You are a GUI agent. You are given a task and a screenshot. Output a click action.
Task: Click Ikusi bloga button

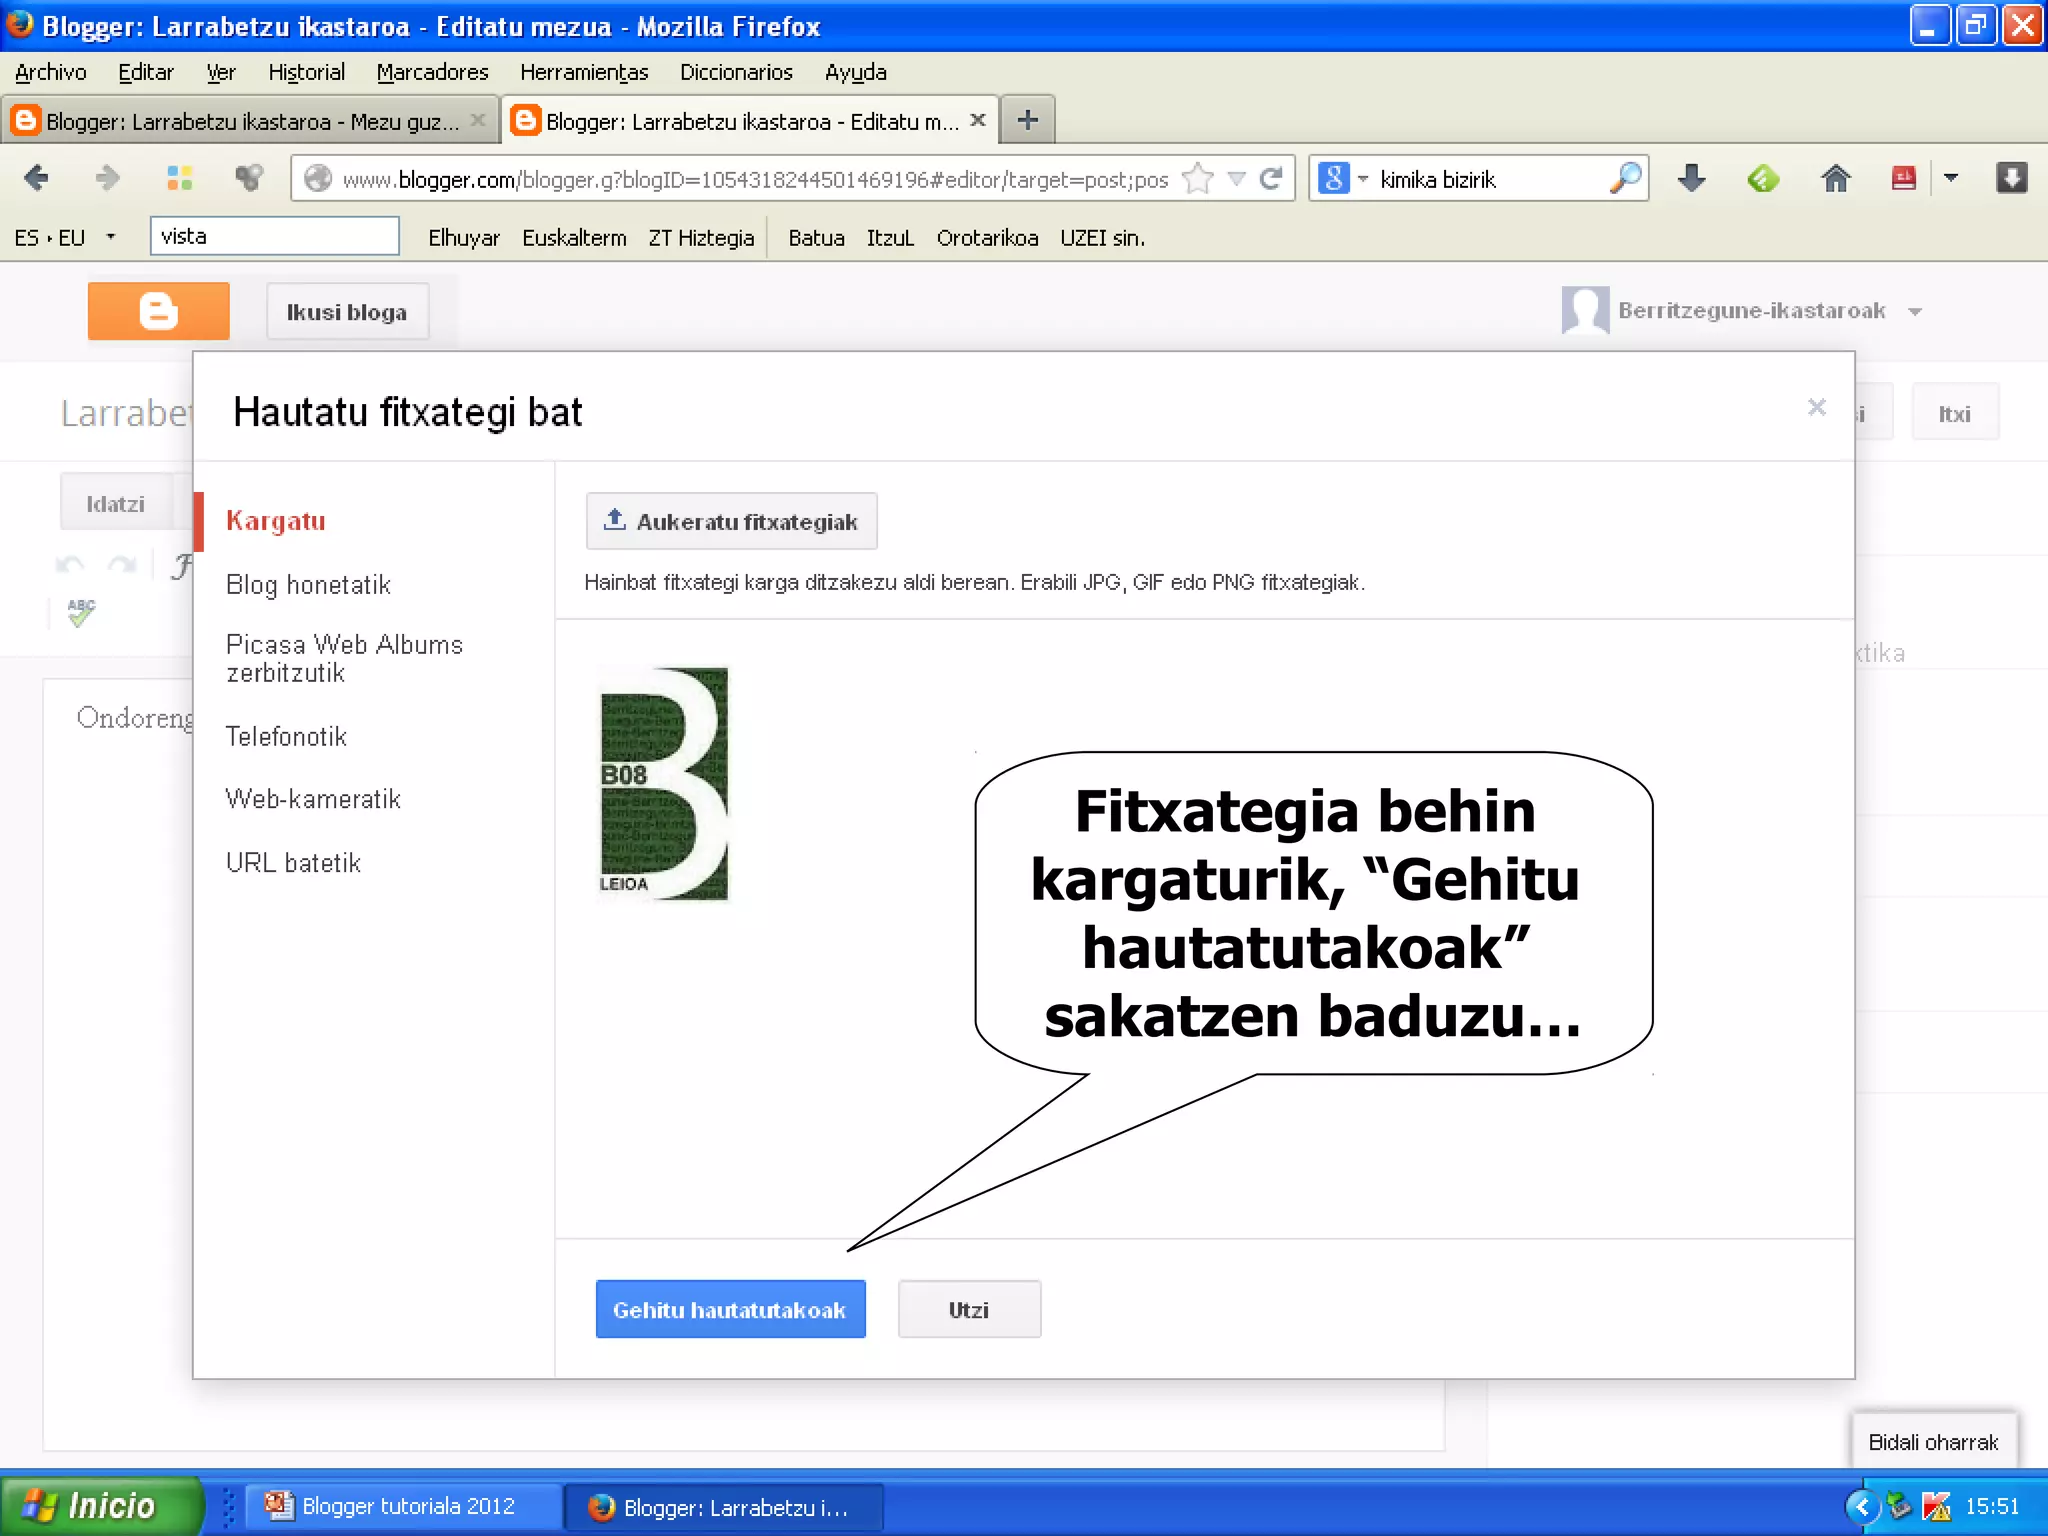point(347,312)
